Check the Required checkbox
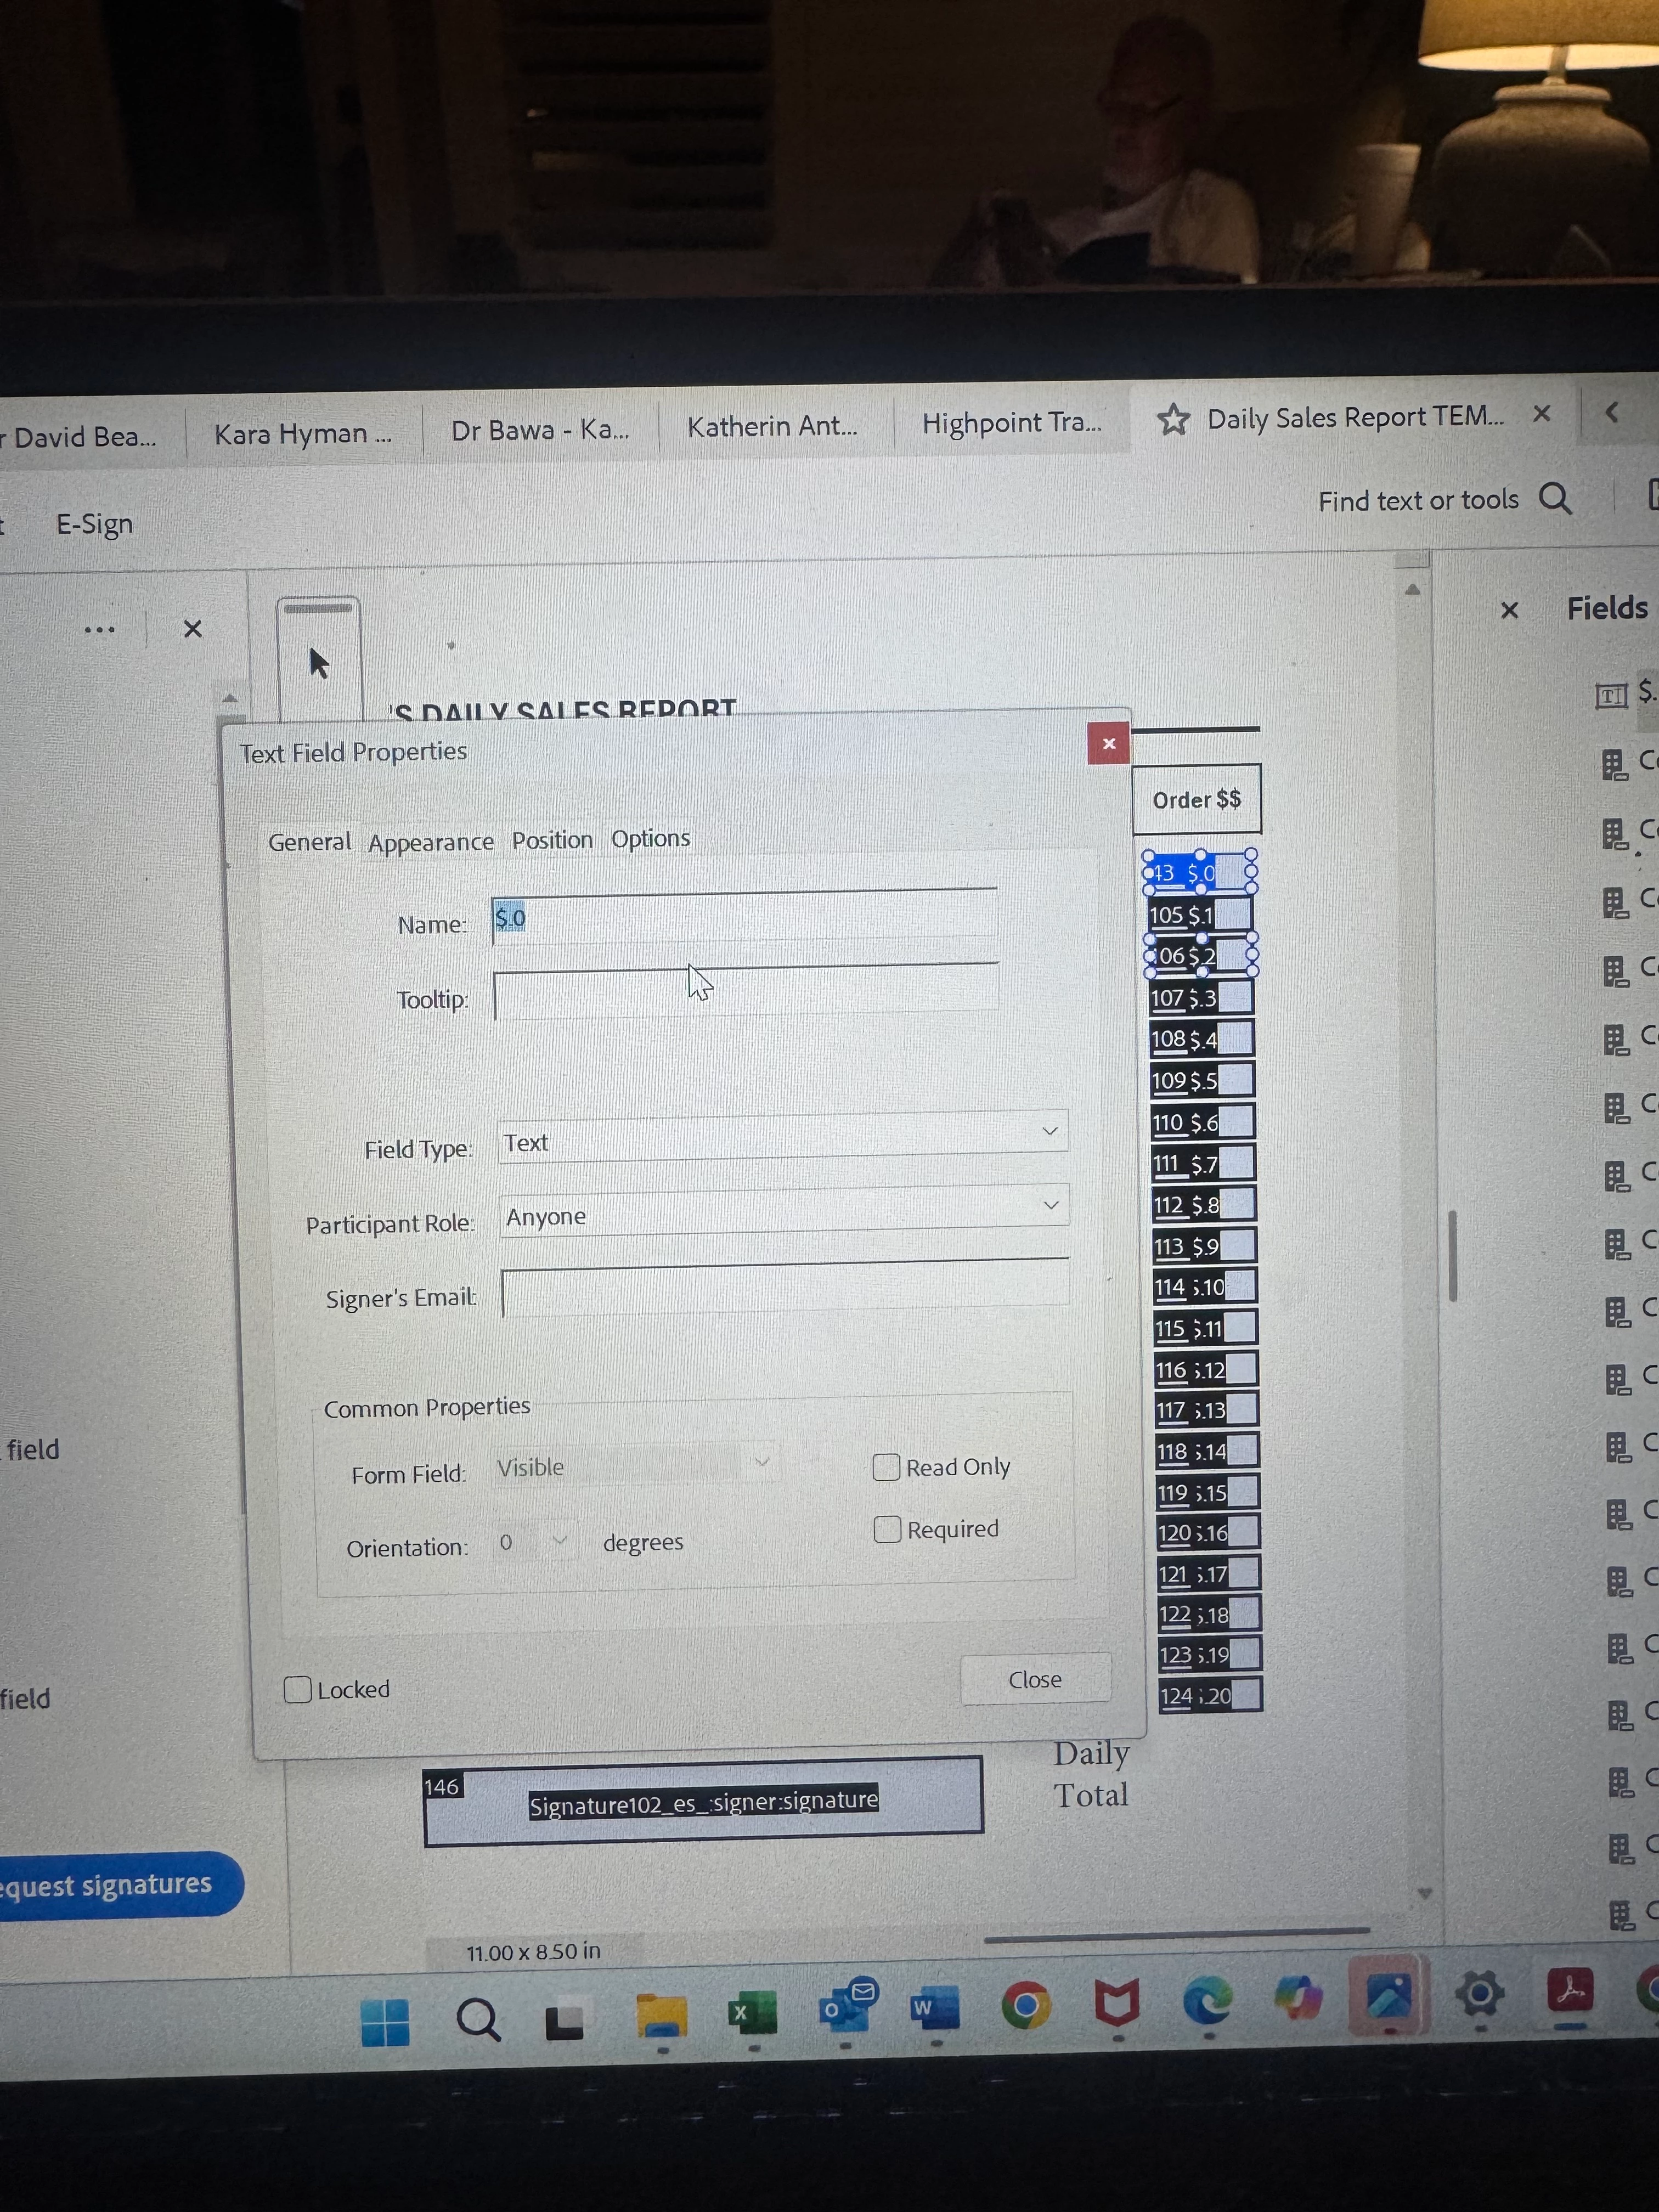 (x=887, y=1530)
